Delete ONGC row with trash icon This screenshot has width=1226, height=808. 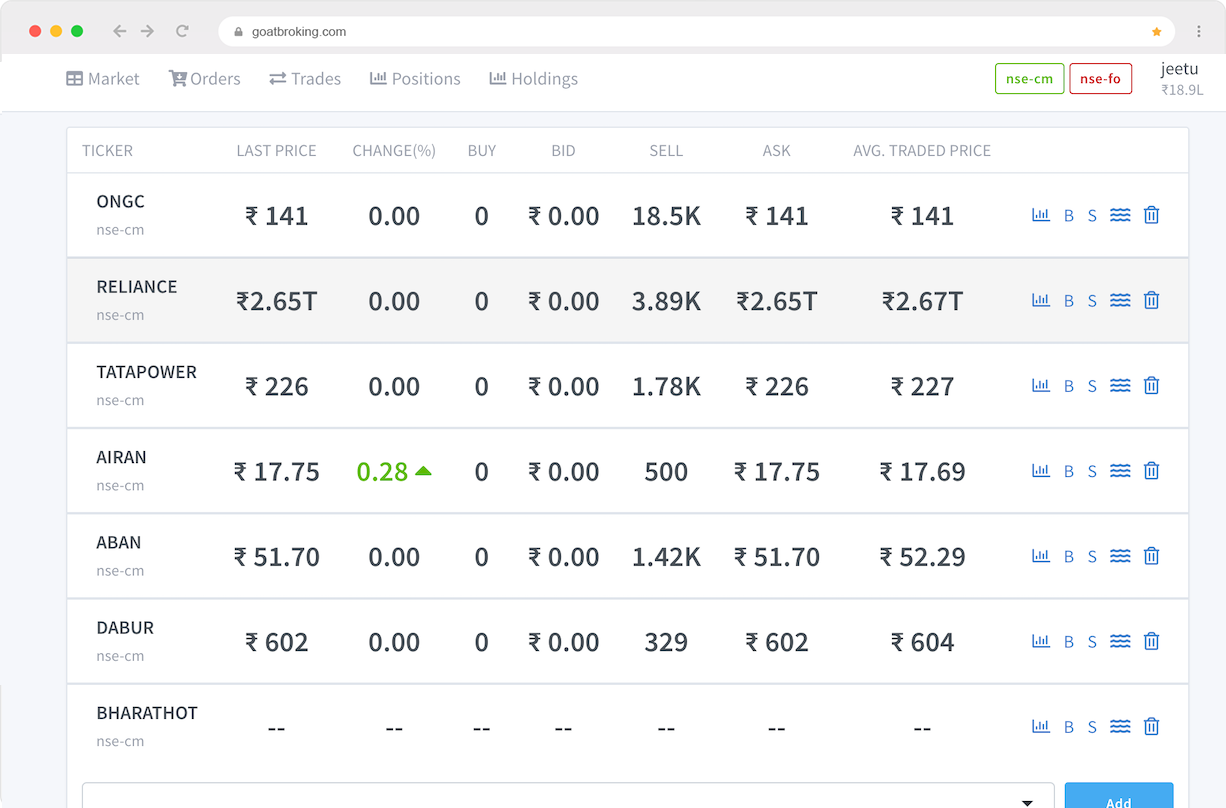(x=1151, y=215)
